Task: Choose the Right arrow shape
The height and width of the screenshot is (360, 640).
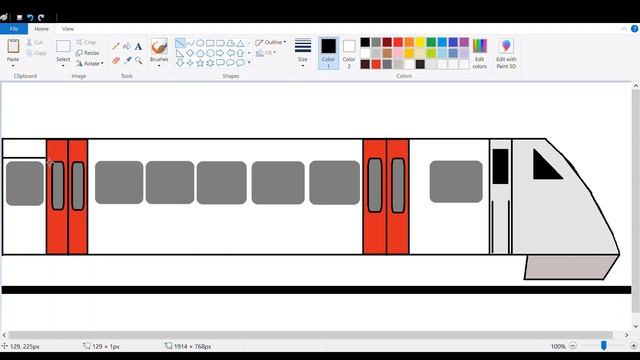Action: click(x=220, y=53)
